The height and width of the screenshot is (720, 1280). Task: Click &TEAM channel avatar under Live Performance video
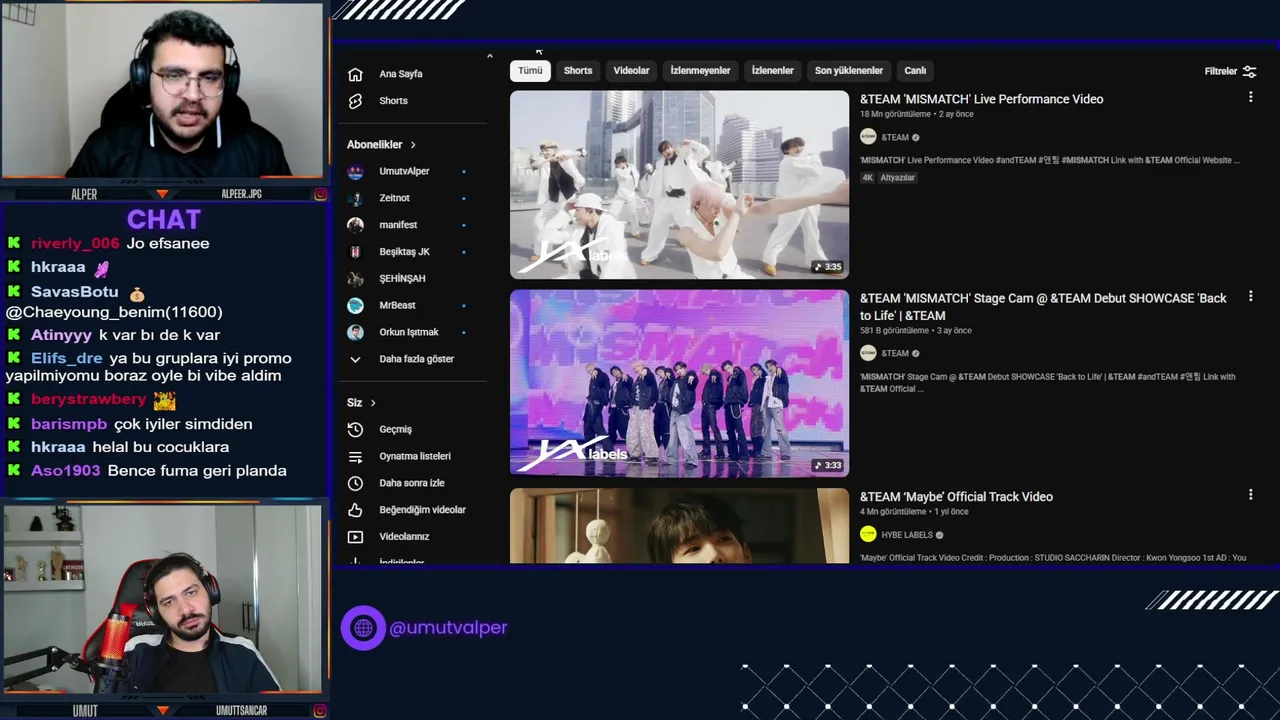(x=868, y=137)
